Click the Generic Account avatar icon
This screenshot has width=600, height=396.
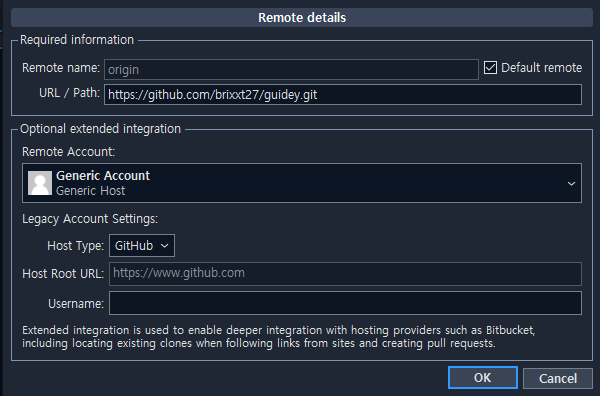point(40,183)
